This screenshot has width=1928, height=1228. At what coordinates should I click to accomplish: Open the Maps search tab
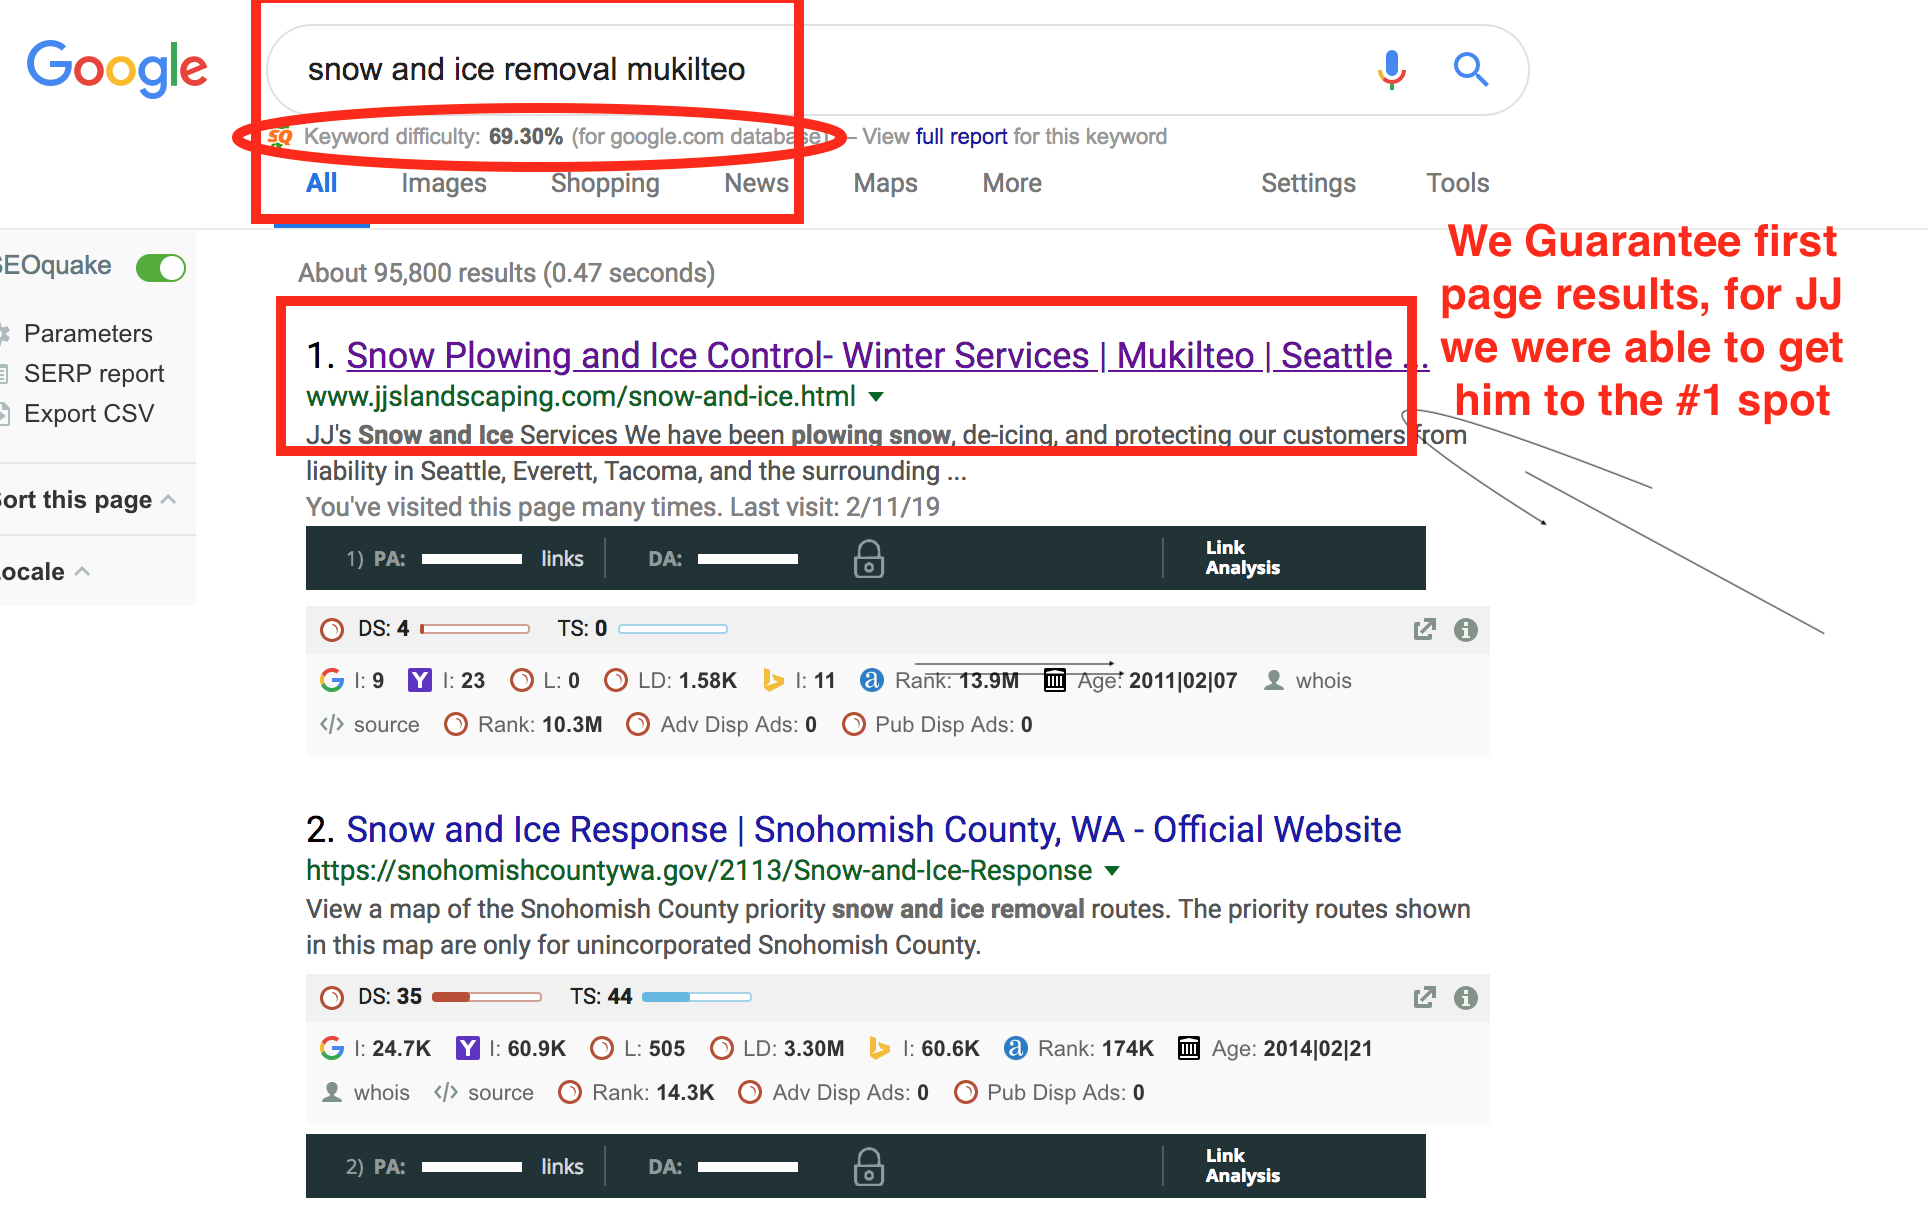884,183
